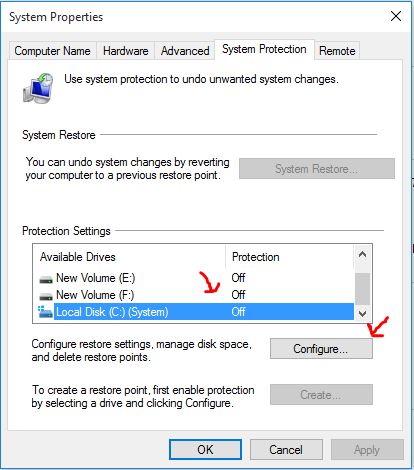The height and width of the screenshot is (470, 414).
Task: Select New Volume (F:) in drives list
Action: pos(193,295)
